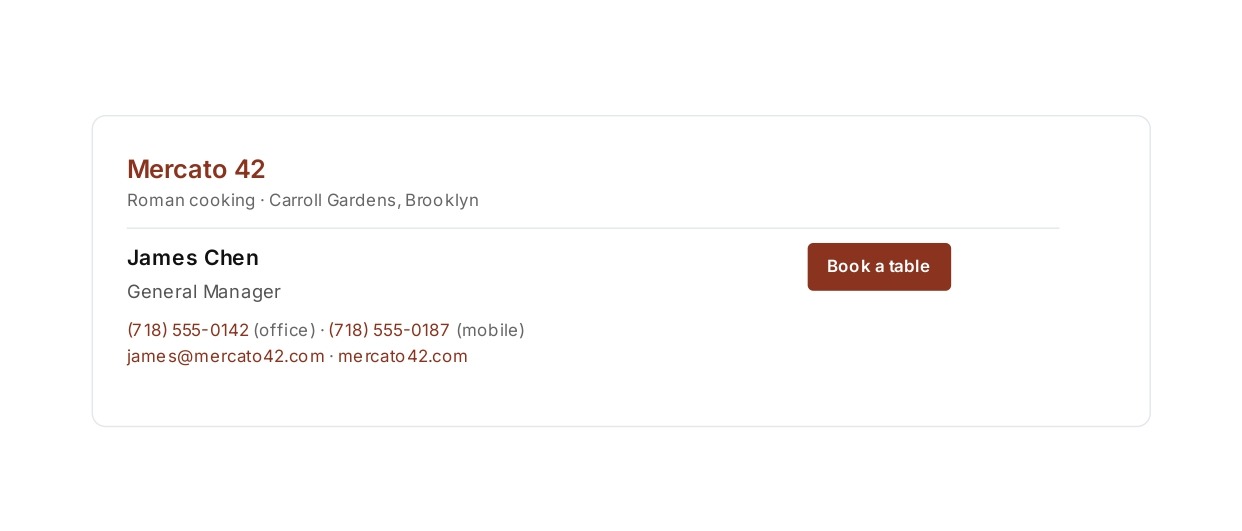This screenshot has height=531, width=1242.
Task: Click the (office) label
Action: coord(284,330)
